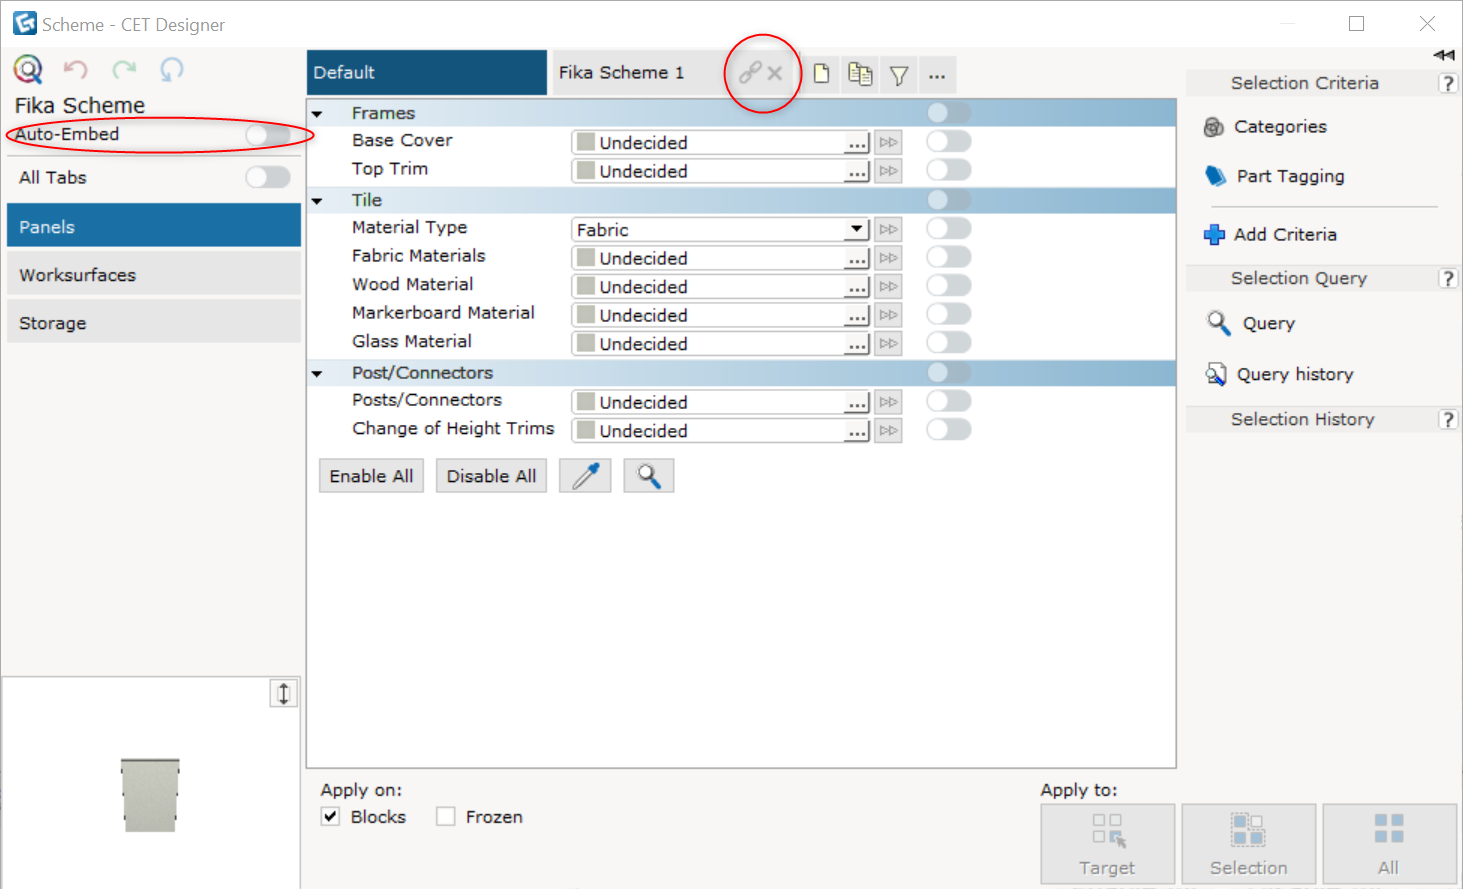Open the Base Cover ellipsis picker
This screenshot has width=1463, height=889.
pyautogui.click(x=857, y=143)
